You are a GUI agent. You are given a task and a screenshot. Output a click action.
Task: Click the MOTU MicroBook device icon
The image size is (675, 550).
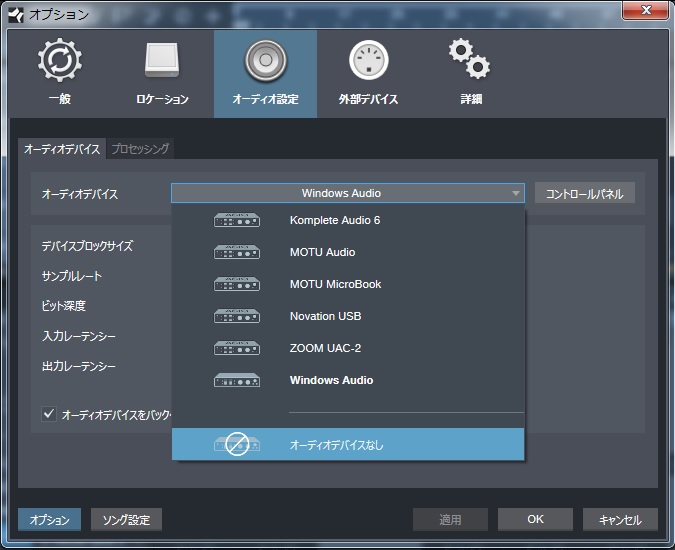point(237,284)
